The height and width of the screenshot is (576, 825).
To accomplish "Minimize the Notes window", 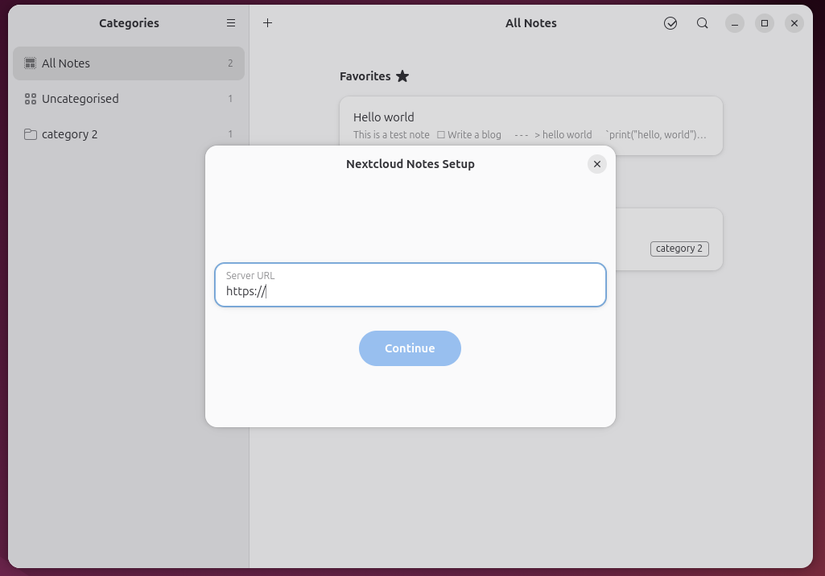I will tap(735, 23).
